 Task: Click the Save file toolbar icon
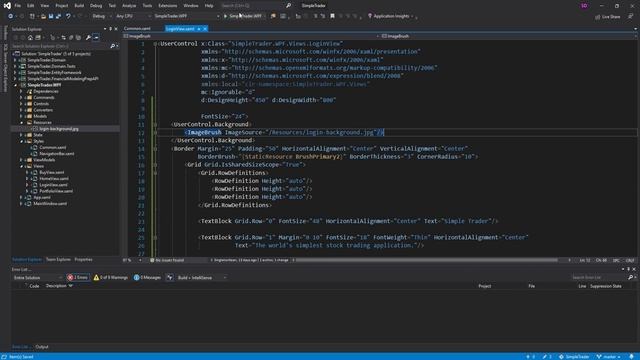[x=51, y=16]
